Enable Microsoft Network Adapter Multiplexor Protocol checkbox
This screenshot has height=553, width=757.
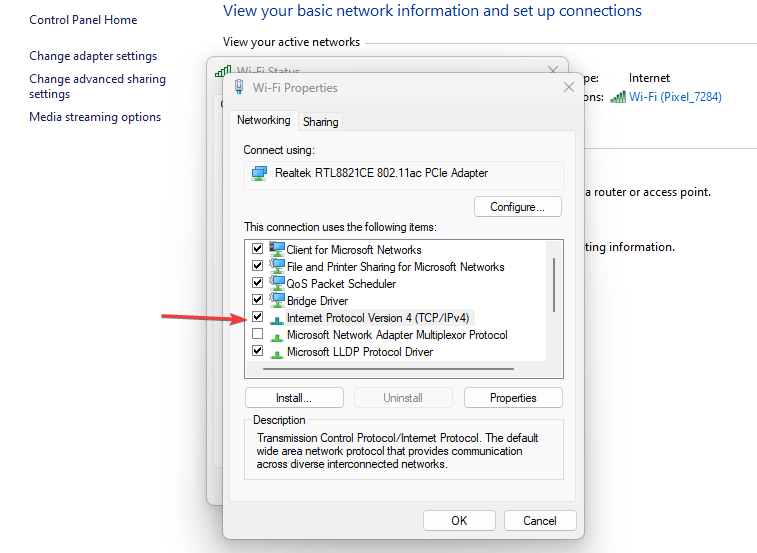pos(258,334)
